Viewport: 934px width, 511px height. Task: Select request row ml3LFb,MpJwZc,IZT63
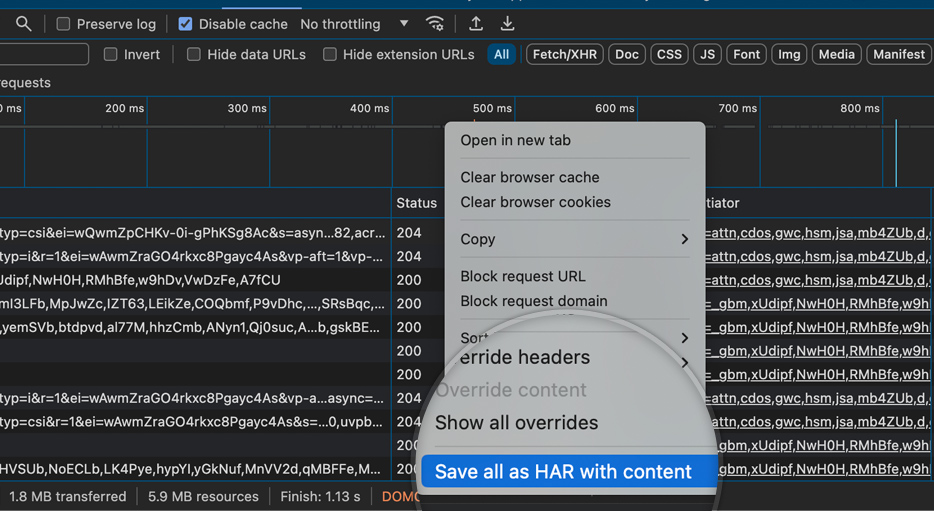192,303
